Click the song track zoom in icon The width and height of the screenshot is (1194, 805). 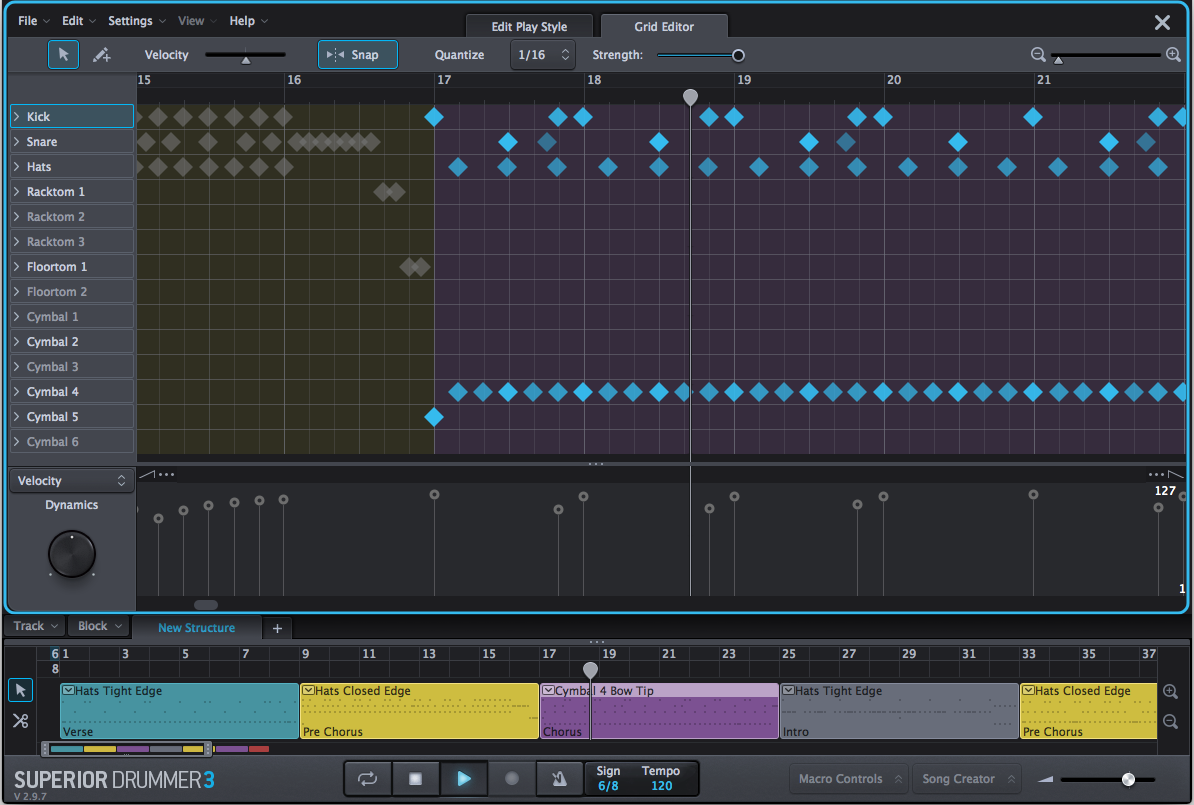pyautogui.click(x=1170, y=692)
